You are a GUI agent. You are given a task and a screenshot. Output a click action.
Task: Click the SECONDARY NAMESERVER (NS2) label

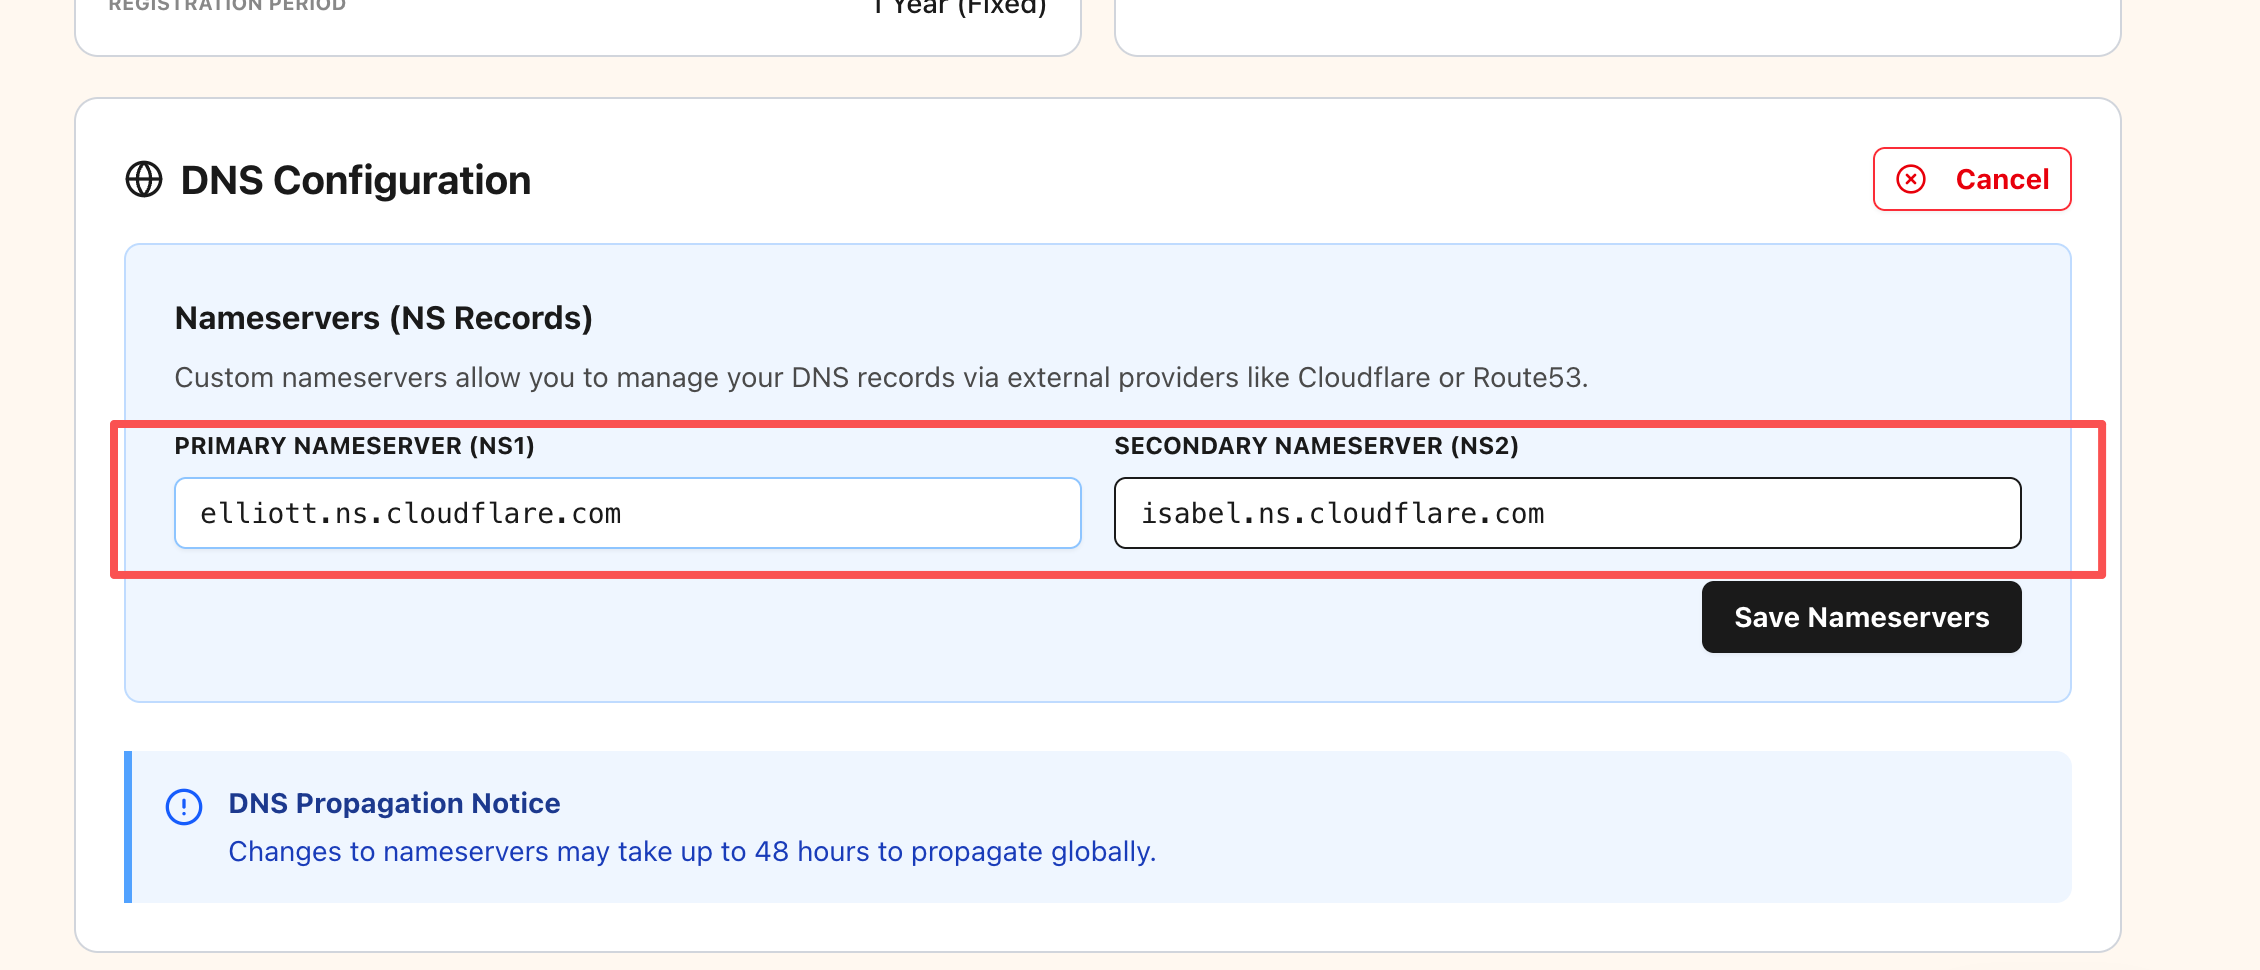1317,446
